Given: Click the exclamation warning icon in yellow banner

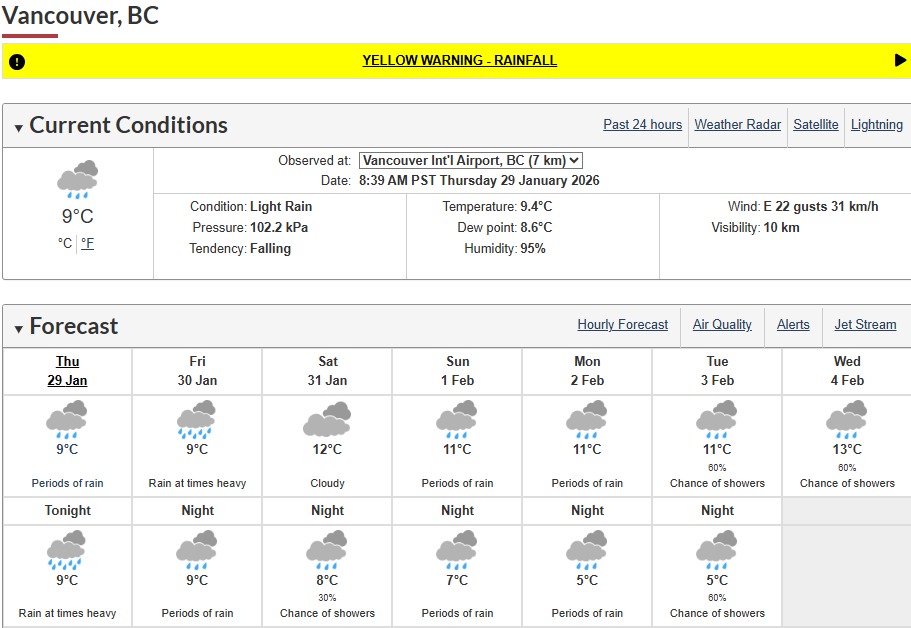Looking at the screenshot, I should click(x=16, y=62).
